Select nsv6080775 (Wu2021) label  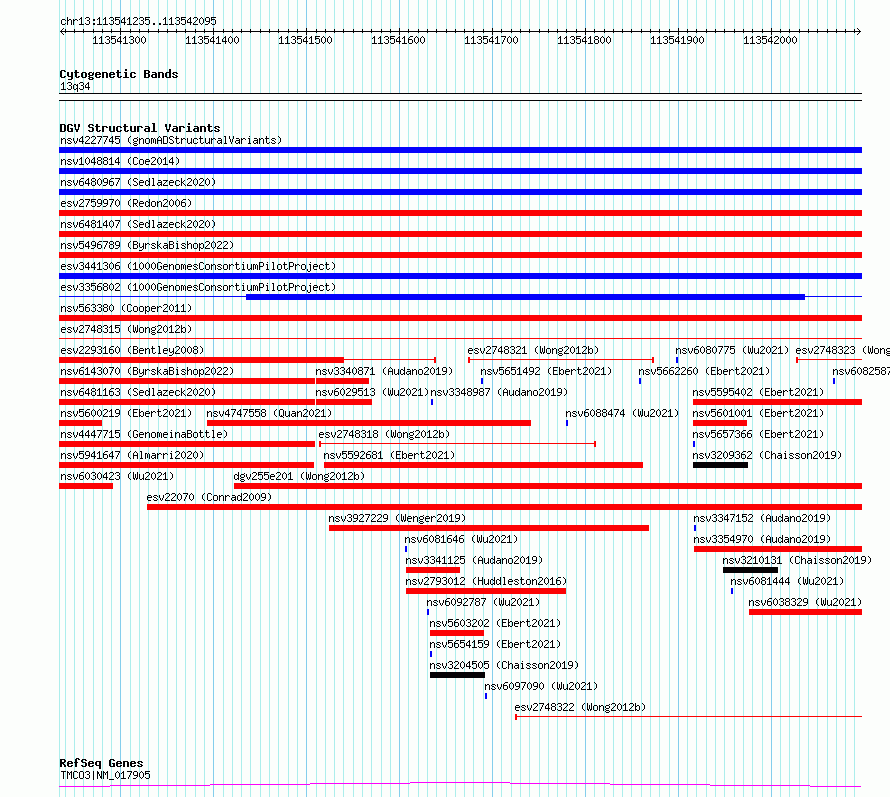732,350
